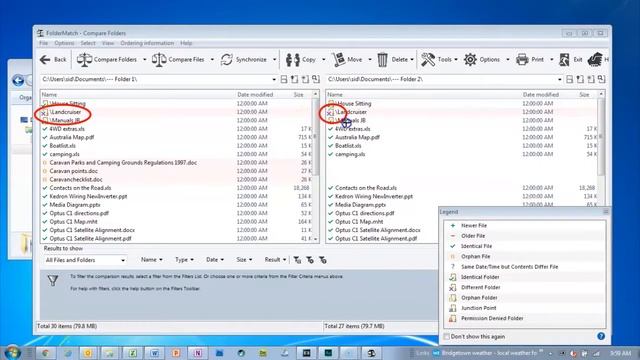Select \Landcruiser folder in left pane
Viewport: 640px width, 360px height.
point(65,112)
